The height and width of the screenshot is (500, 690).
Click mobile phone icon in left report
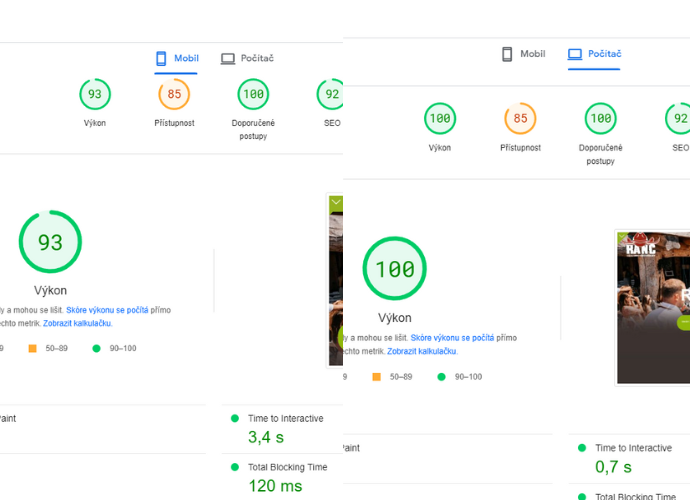tap(161, 59)
